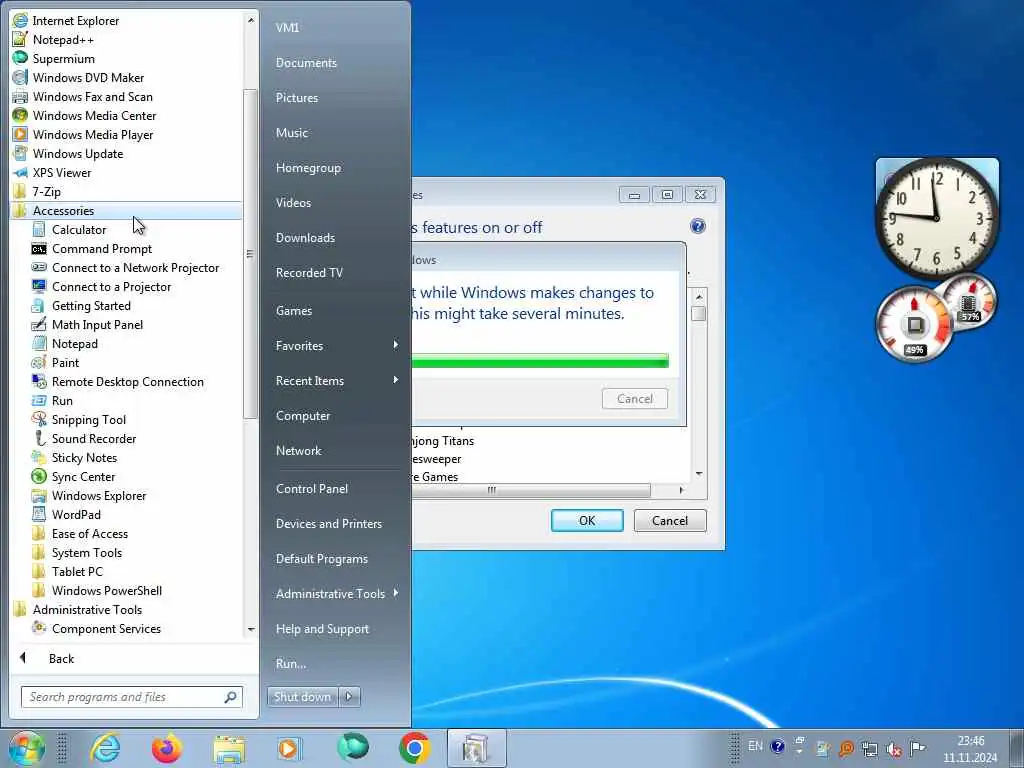Image resolution: width=1024 pixels, height=768 pixels.
Task: Open Google Chrome from the taskbar
Action: 414,748
